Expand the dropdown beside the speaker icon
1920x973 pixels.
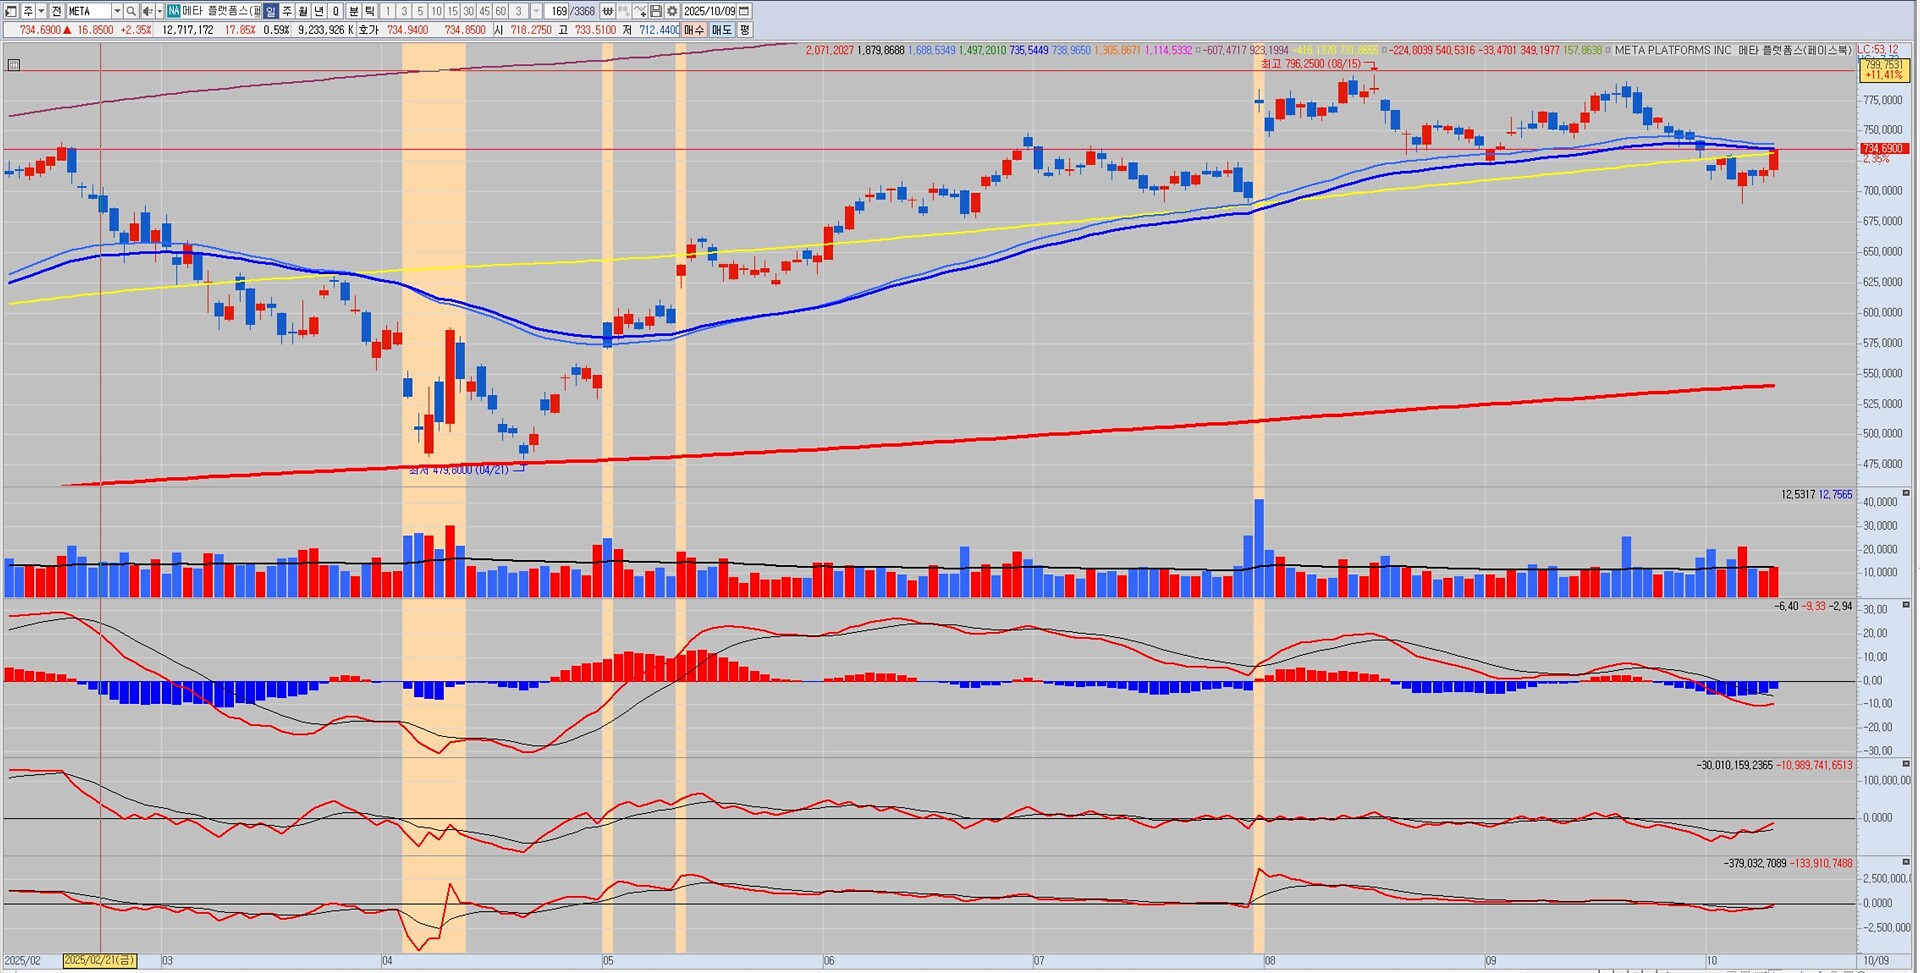[x=158, y=11]
